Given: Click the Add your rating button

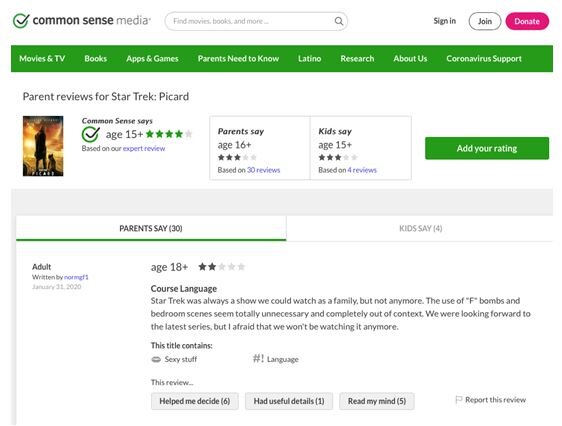Looking at the screenshot, I should pos(487,148).
